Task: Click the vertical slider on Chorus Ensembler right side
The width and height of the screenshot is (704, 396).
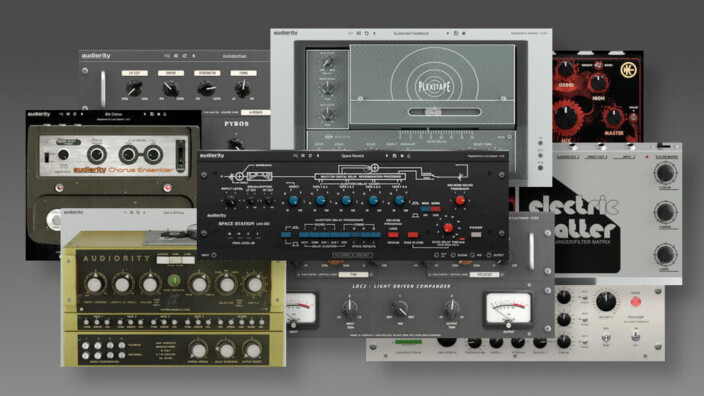Action: tap(180, 155)
